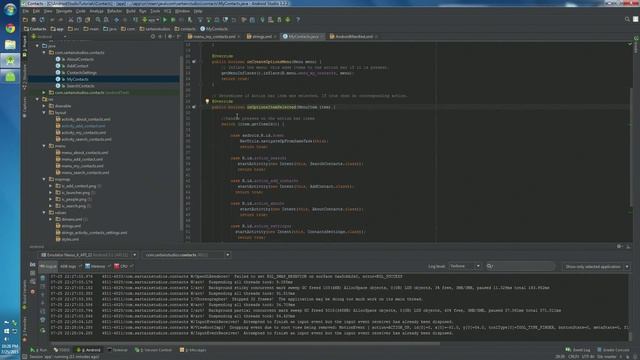The image size is (640, 360).
Task: Click the file explorer taskbar icon
Action: tap(10, 44)
